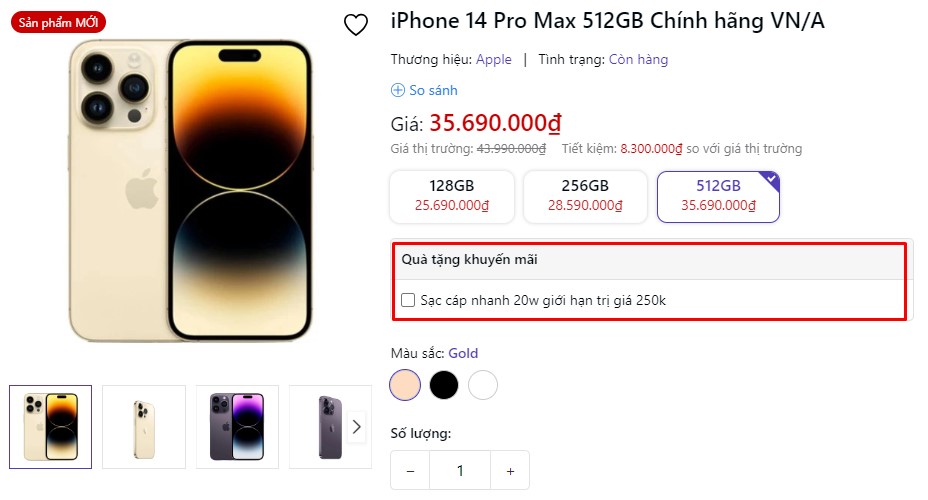Screen dimensions: 928x500
Task: Click the So sánh plus-circle icon
Action: (x=398, y=90)
